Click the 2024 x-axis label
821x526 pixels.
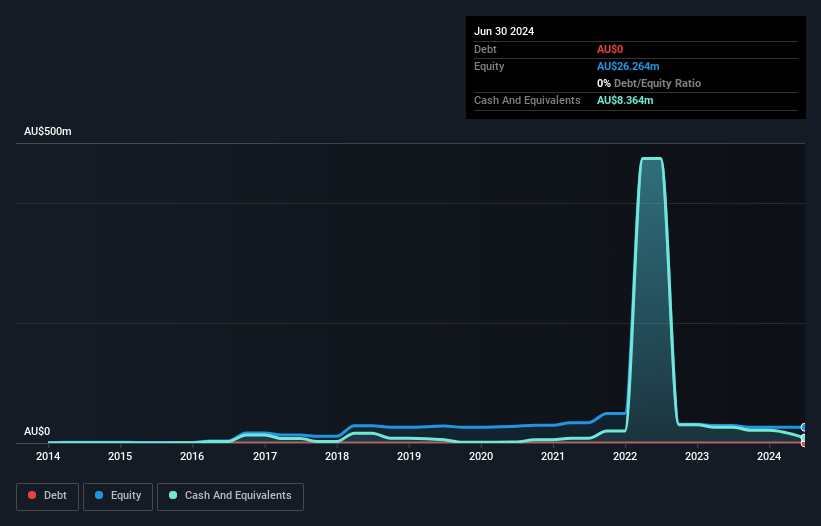[769, 456]
